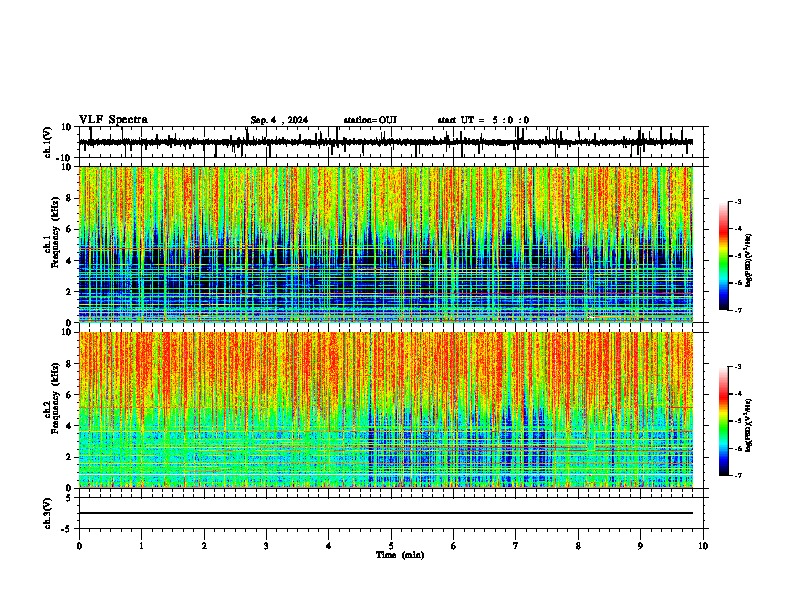Image resolution: width=792 pixels, height=612 pixels.
Task: Click time axis tick label "8"
Action: [578, 546]
